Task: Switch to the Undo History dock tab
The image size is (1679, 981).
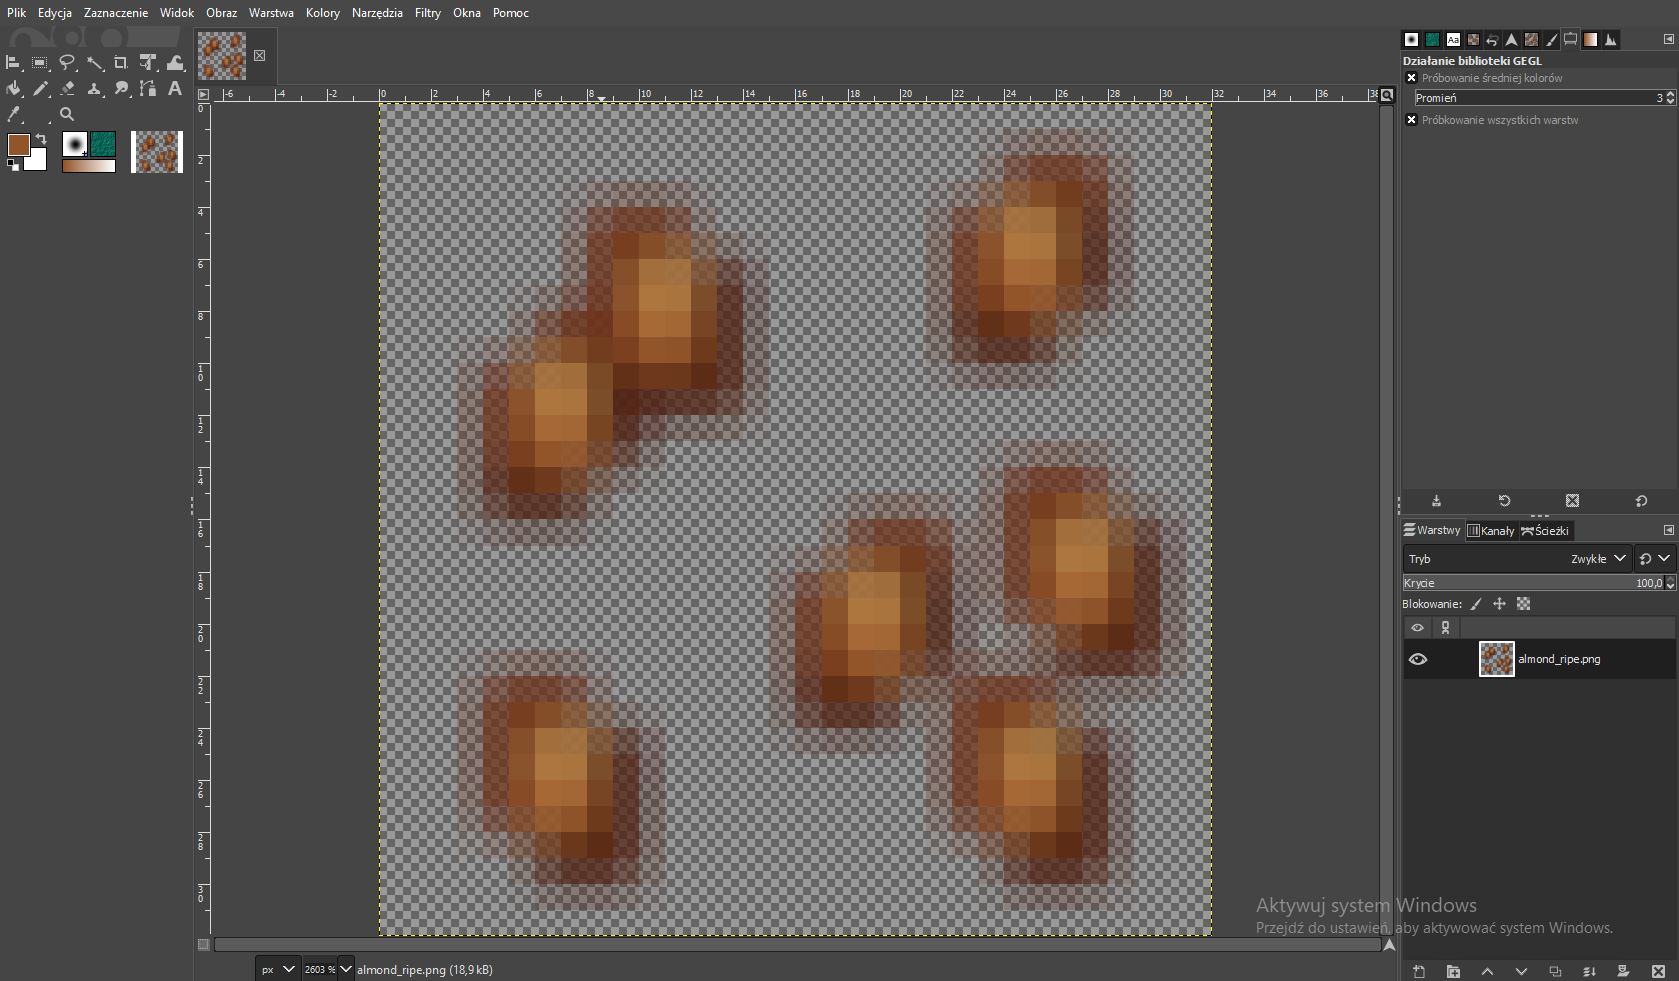Action: (1492, 40)
